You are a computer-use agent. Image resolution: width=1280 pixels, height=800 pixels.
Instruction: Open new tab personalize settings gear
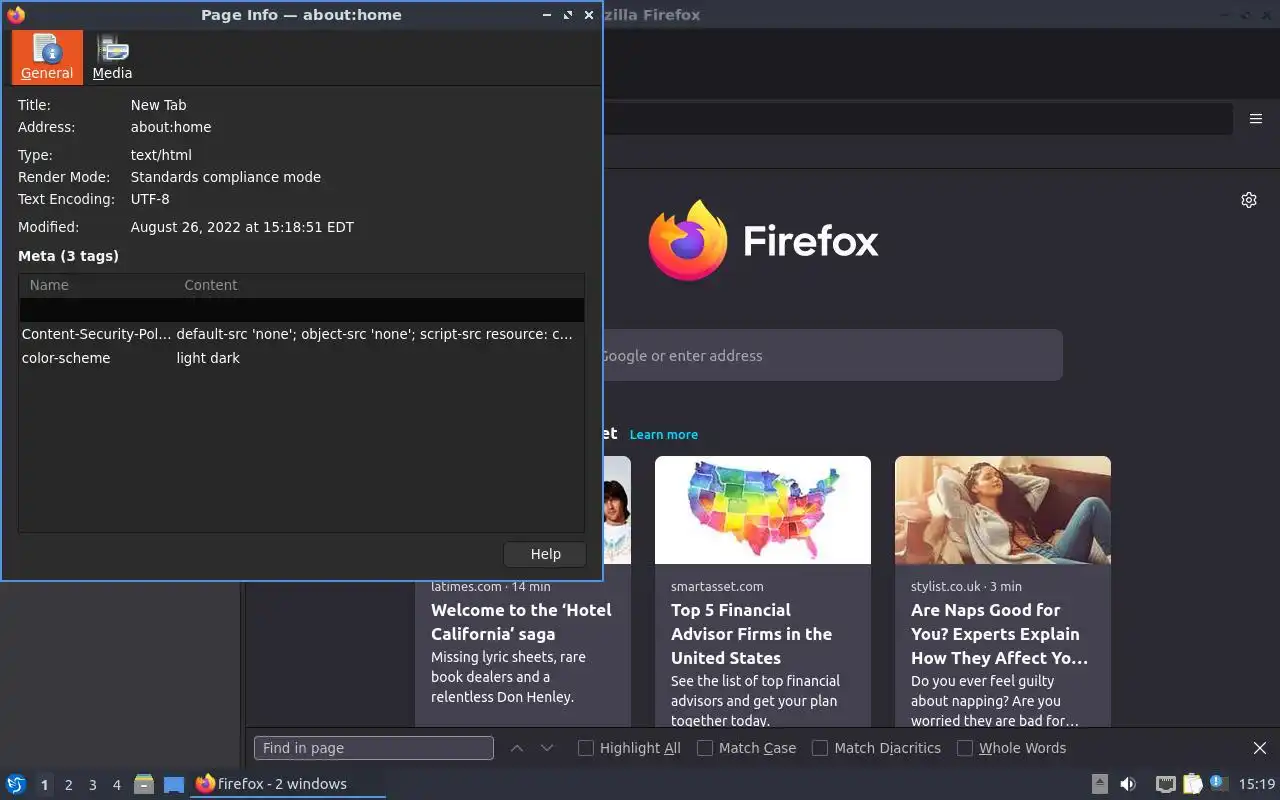(x=1249, y=200)
